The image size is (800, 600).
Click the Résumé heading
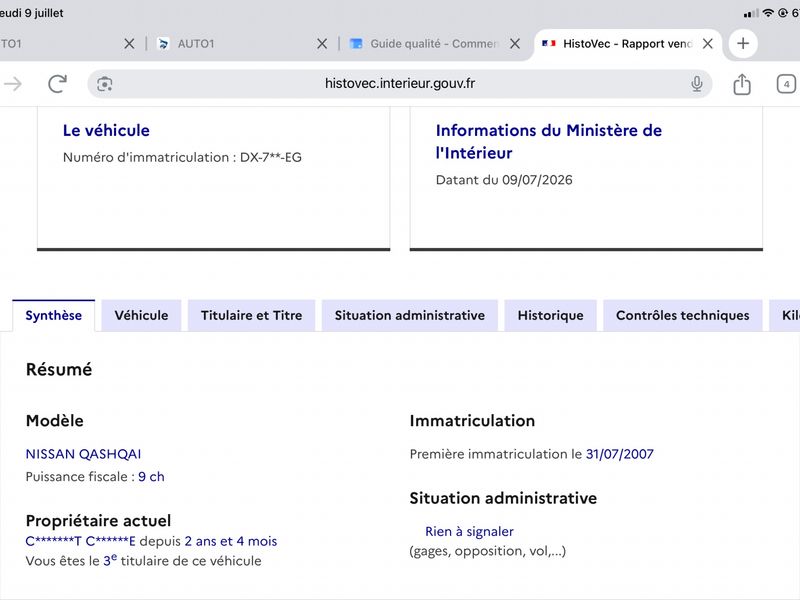click(59, 369)
